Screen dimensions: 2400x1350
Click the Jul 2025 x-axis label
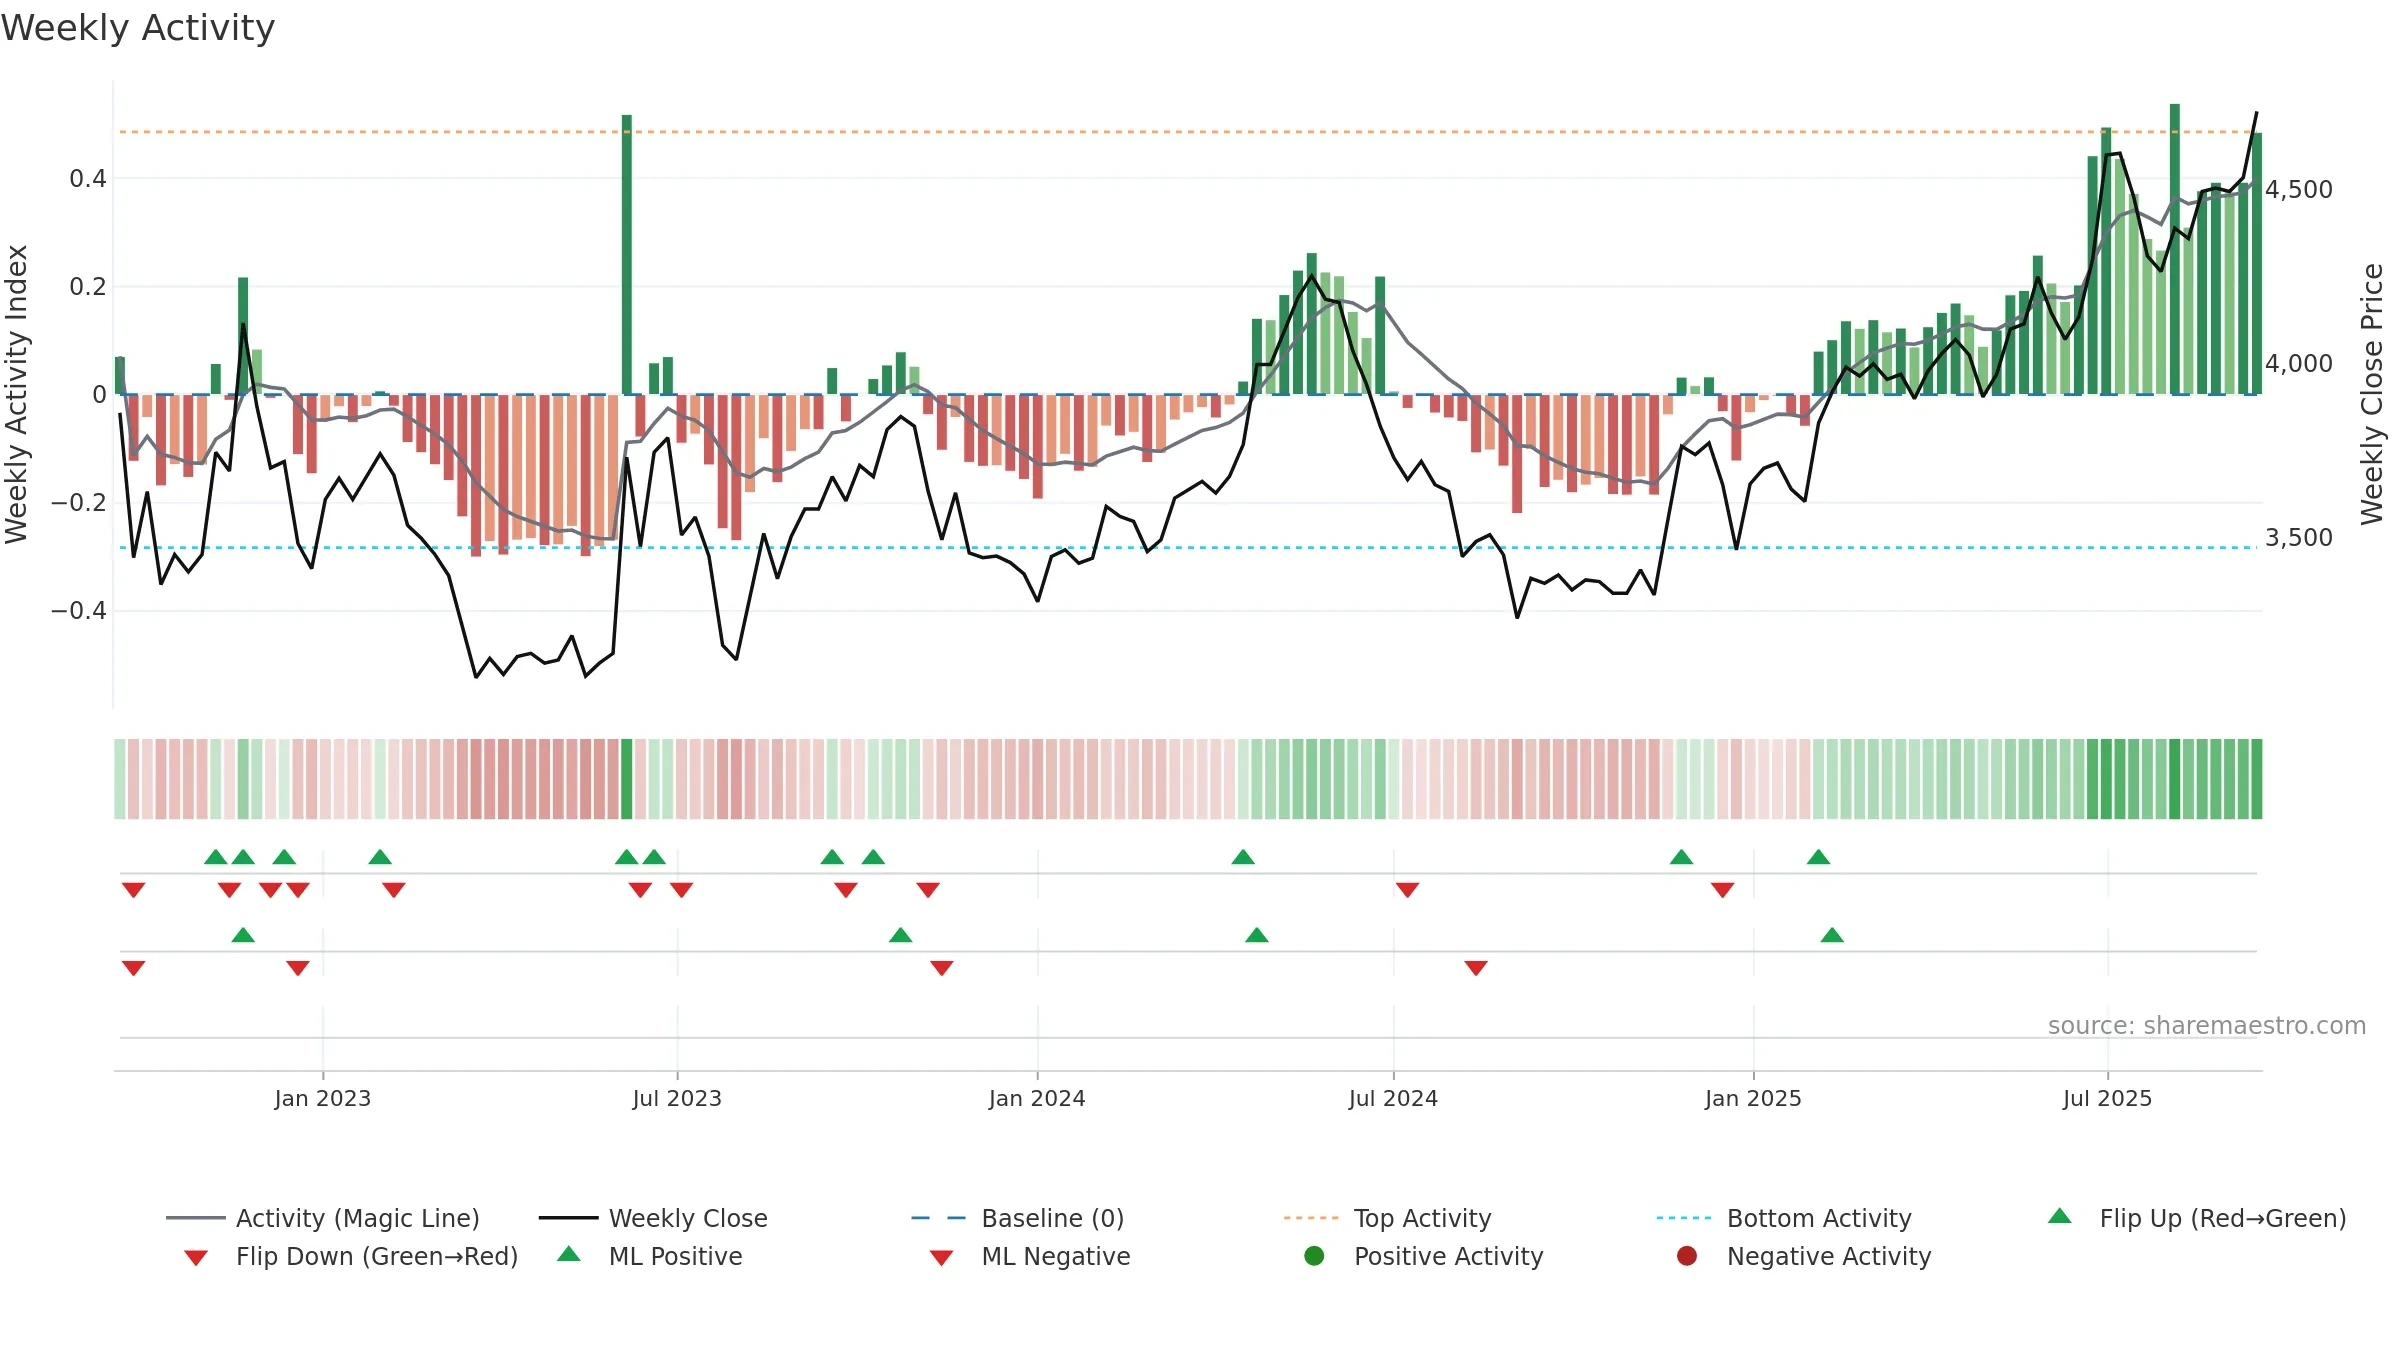[x=2107, y=1098]
